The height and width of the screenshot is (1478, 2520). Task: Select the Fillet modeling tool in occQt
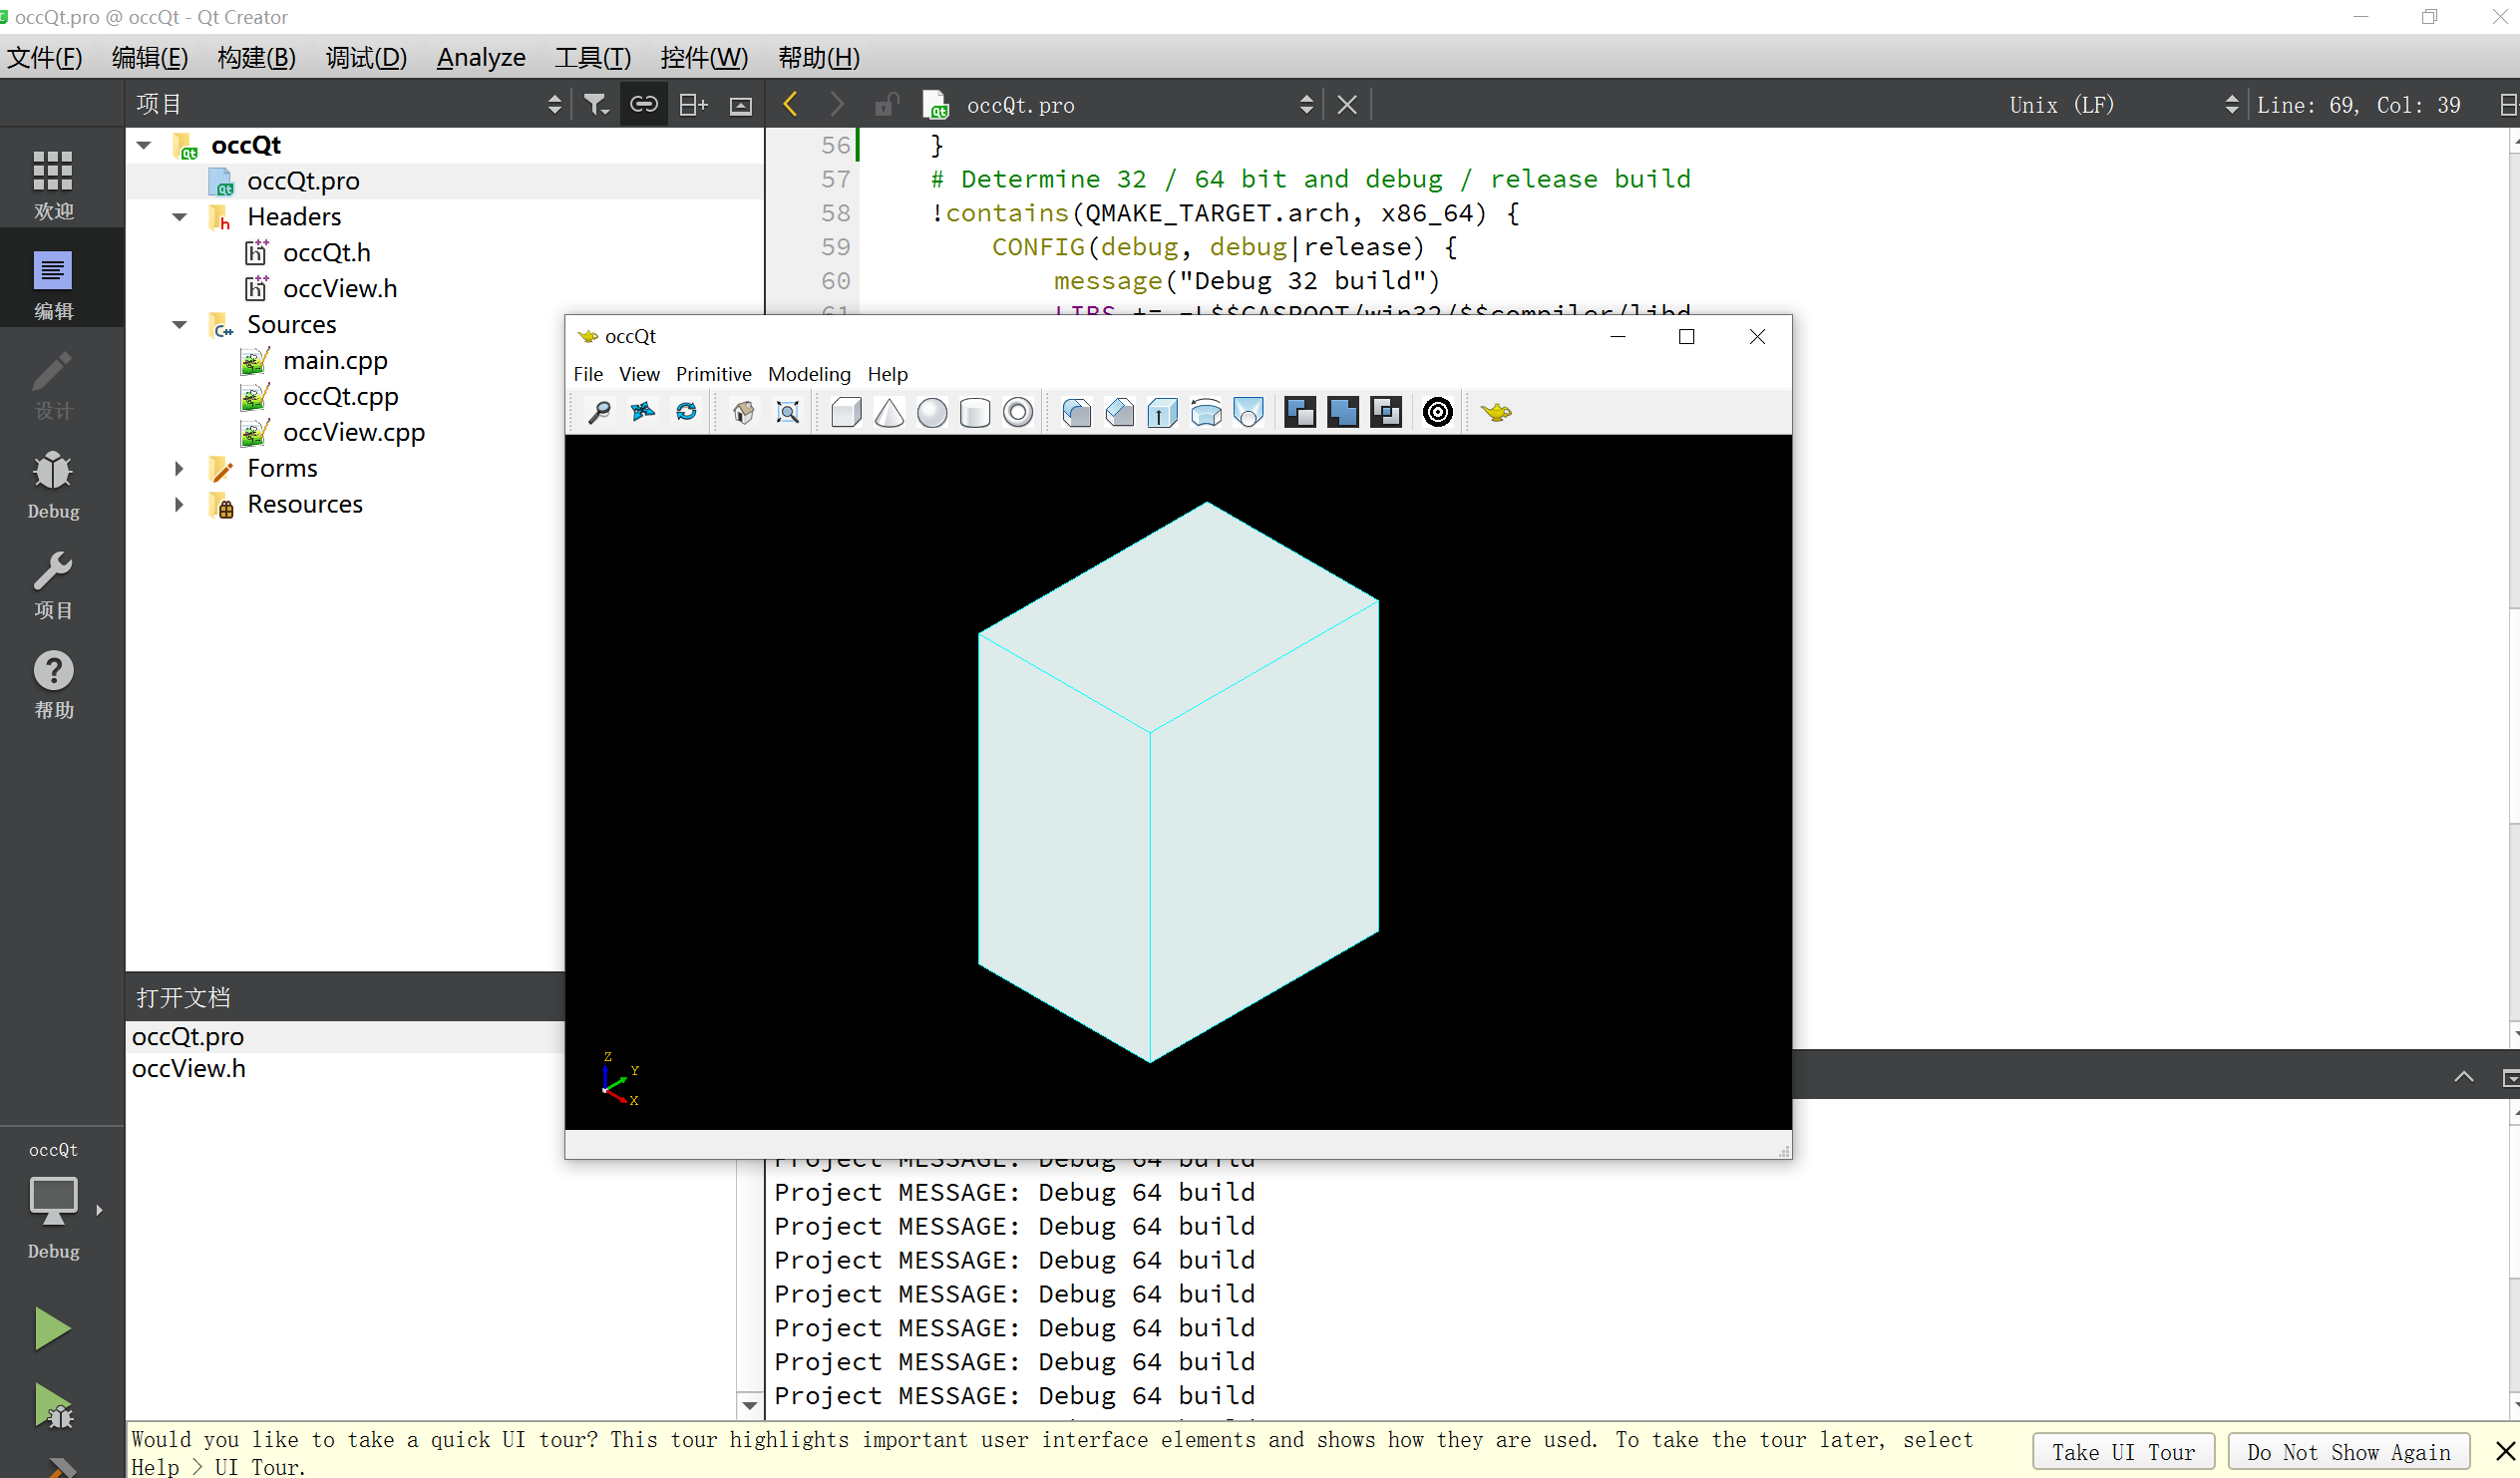1078,412
